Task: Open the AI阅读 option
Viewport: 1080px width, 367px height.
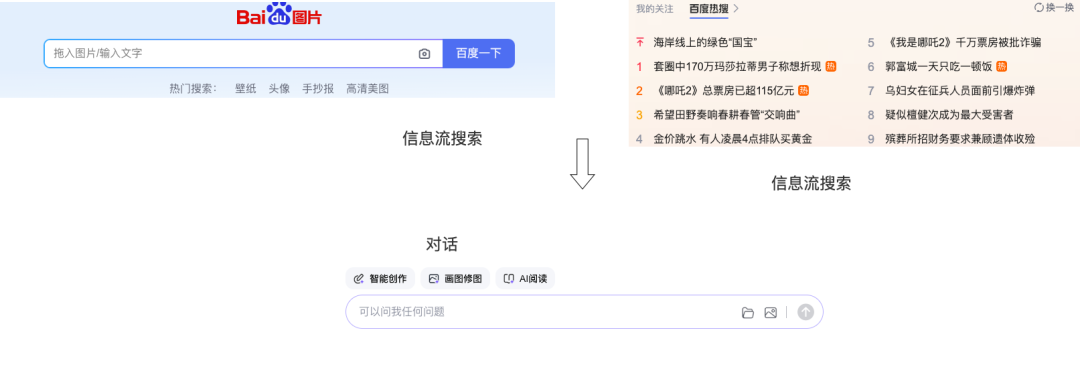Action: pos(525,279)
